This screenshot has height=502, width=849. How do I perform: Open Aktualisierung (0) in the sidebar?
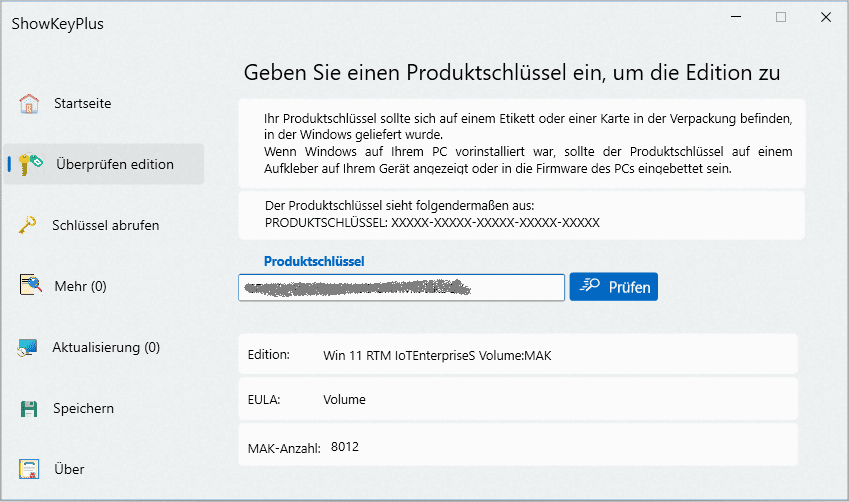pyautogui.click(x=105, y=348)
